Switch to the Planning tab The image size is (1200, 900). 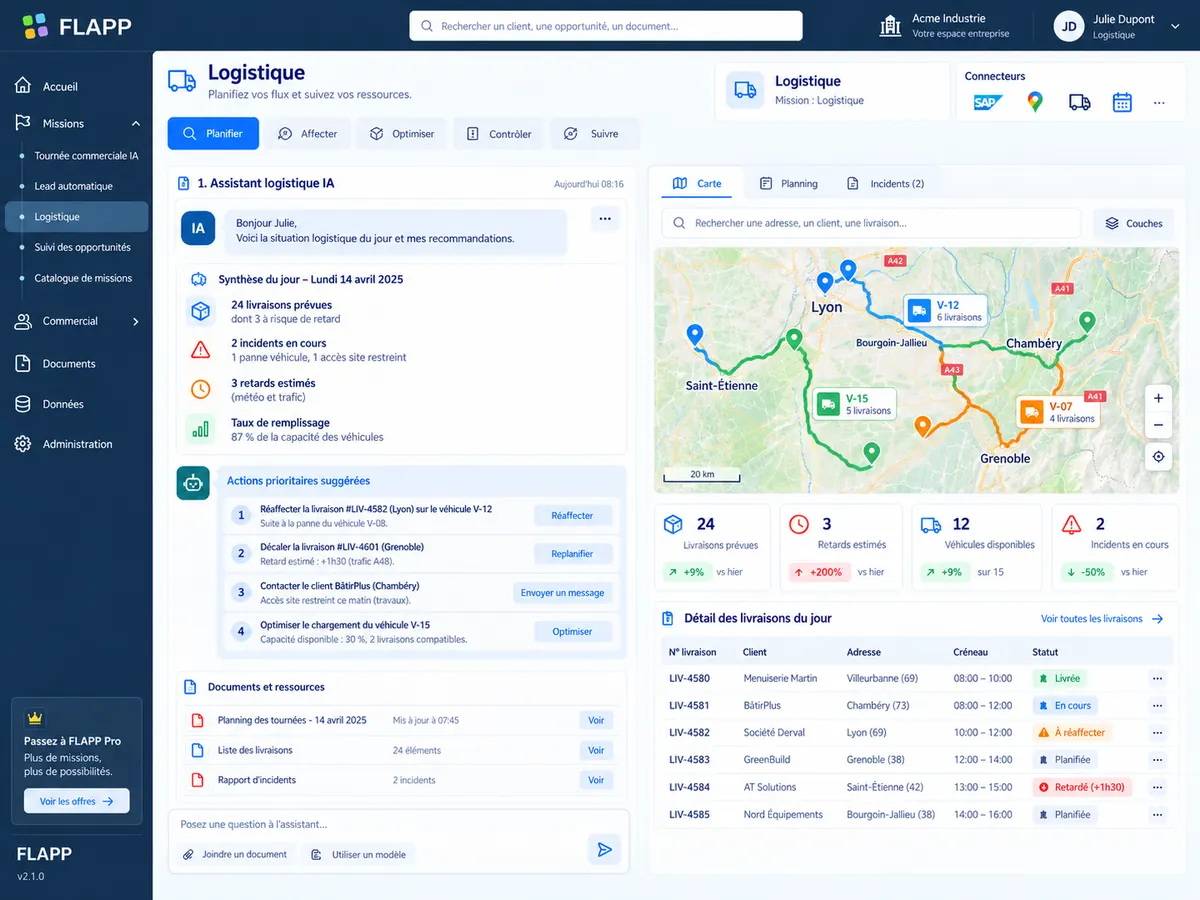[789, 184]
